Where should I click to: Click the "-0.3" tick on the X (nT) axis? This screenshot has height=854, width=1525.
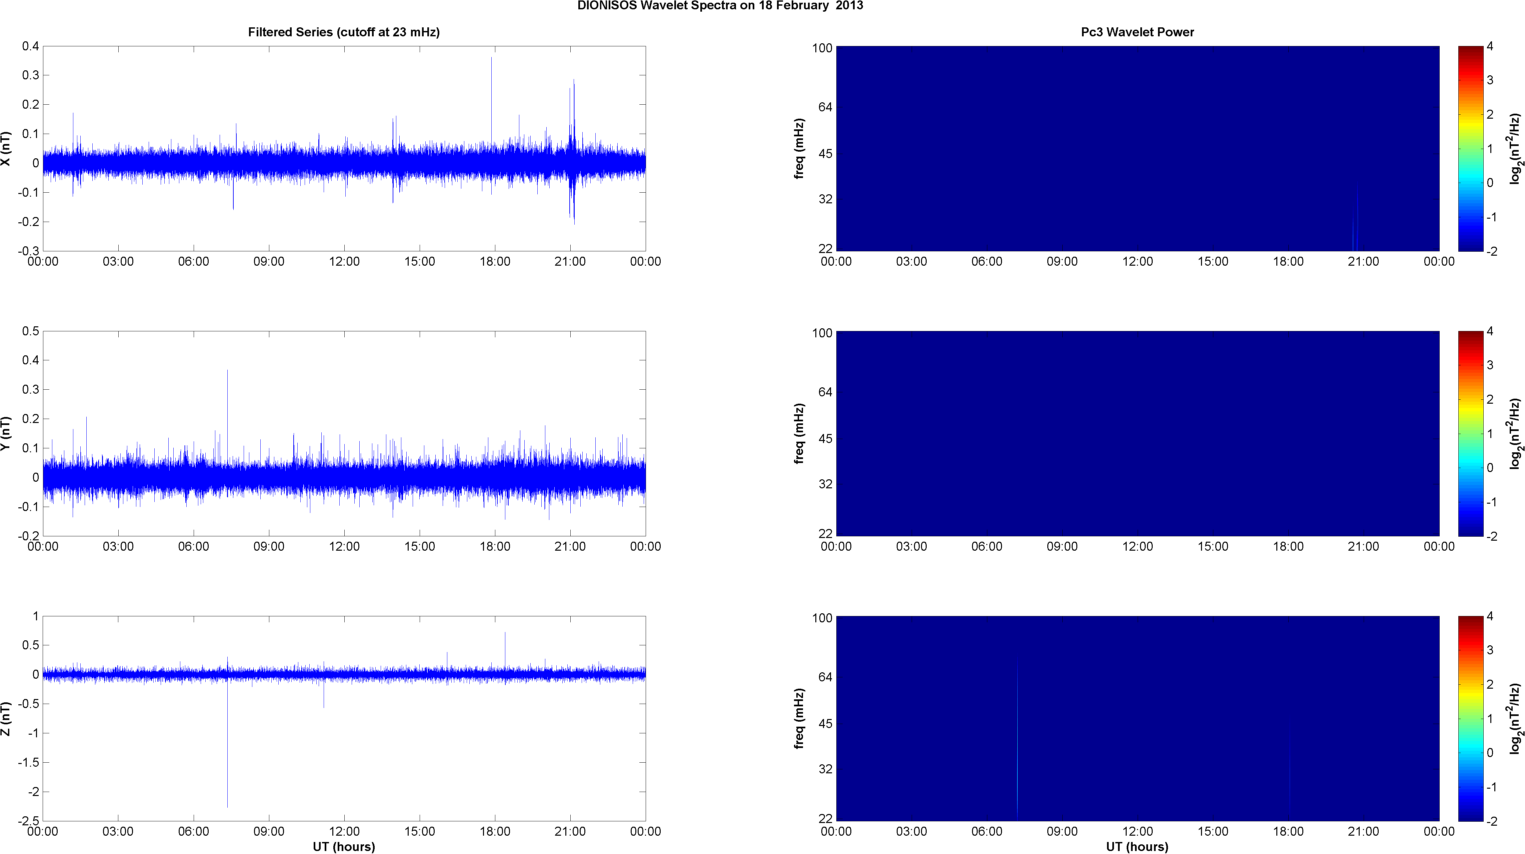click(x=27, y=251)
